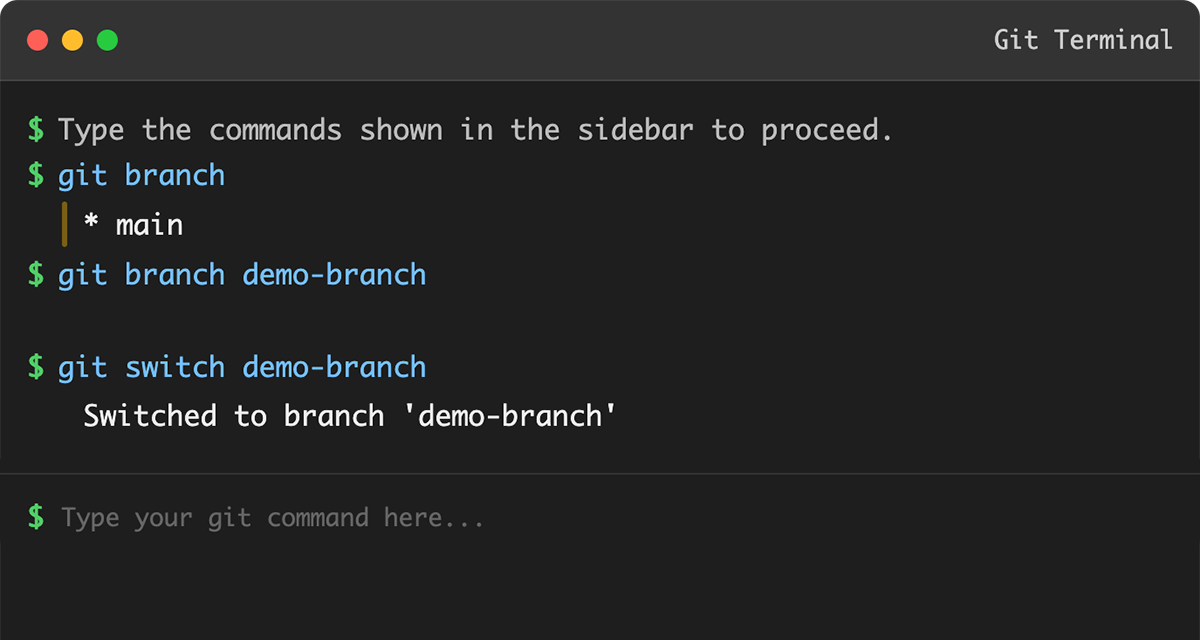Click the divider above the command input
Viewport: 1200px width, 640px height.
coord(600,472)
